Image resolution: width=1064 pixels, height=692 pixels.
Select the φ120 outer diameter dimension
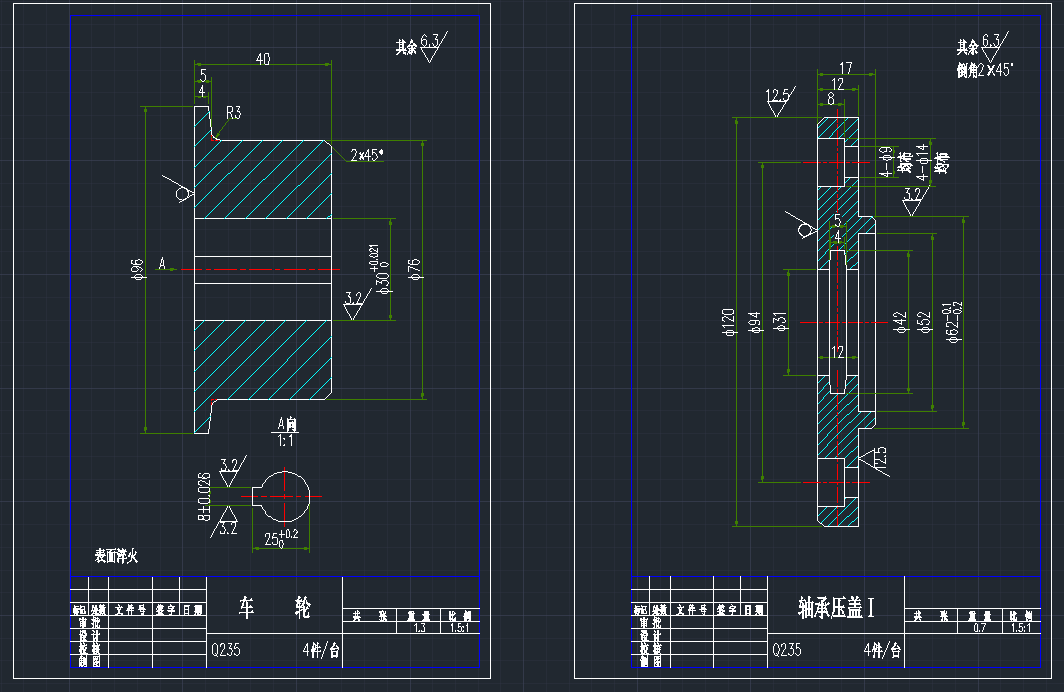pos(729,322)
